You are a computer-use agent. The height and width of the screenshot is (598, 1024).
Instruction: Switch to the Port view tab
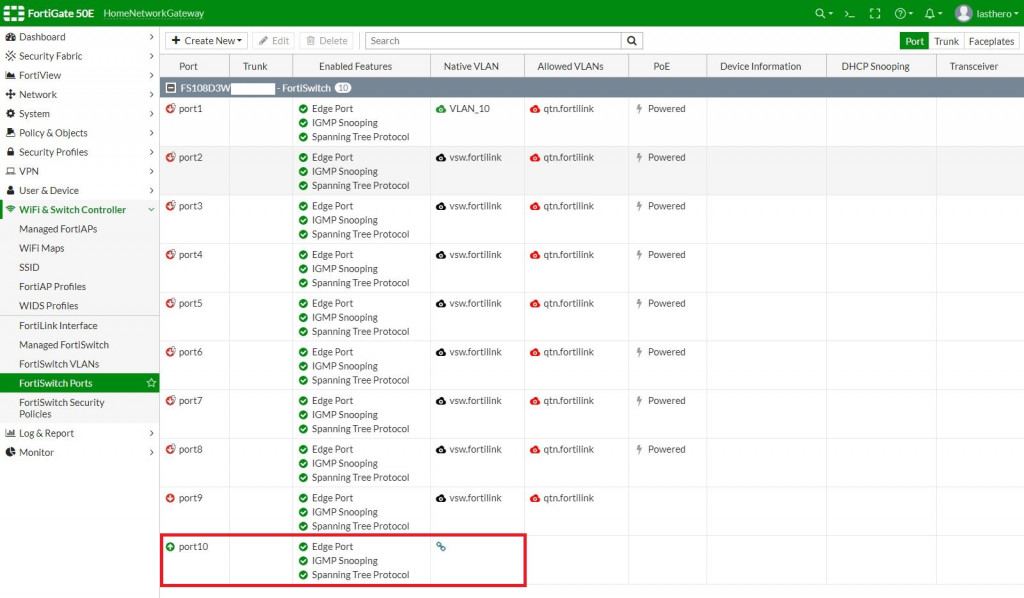point(914,40)
